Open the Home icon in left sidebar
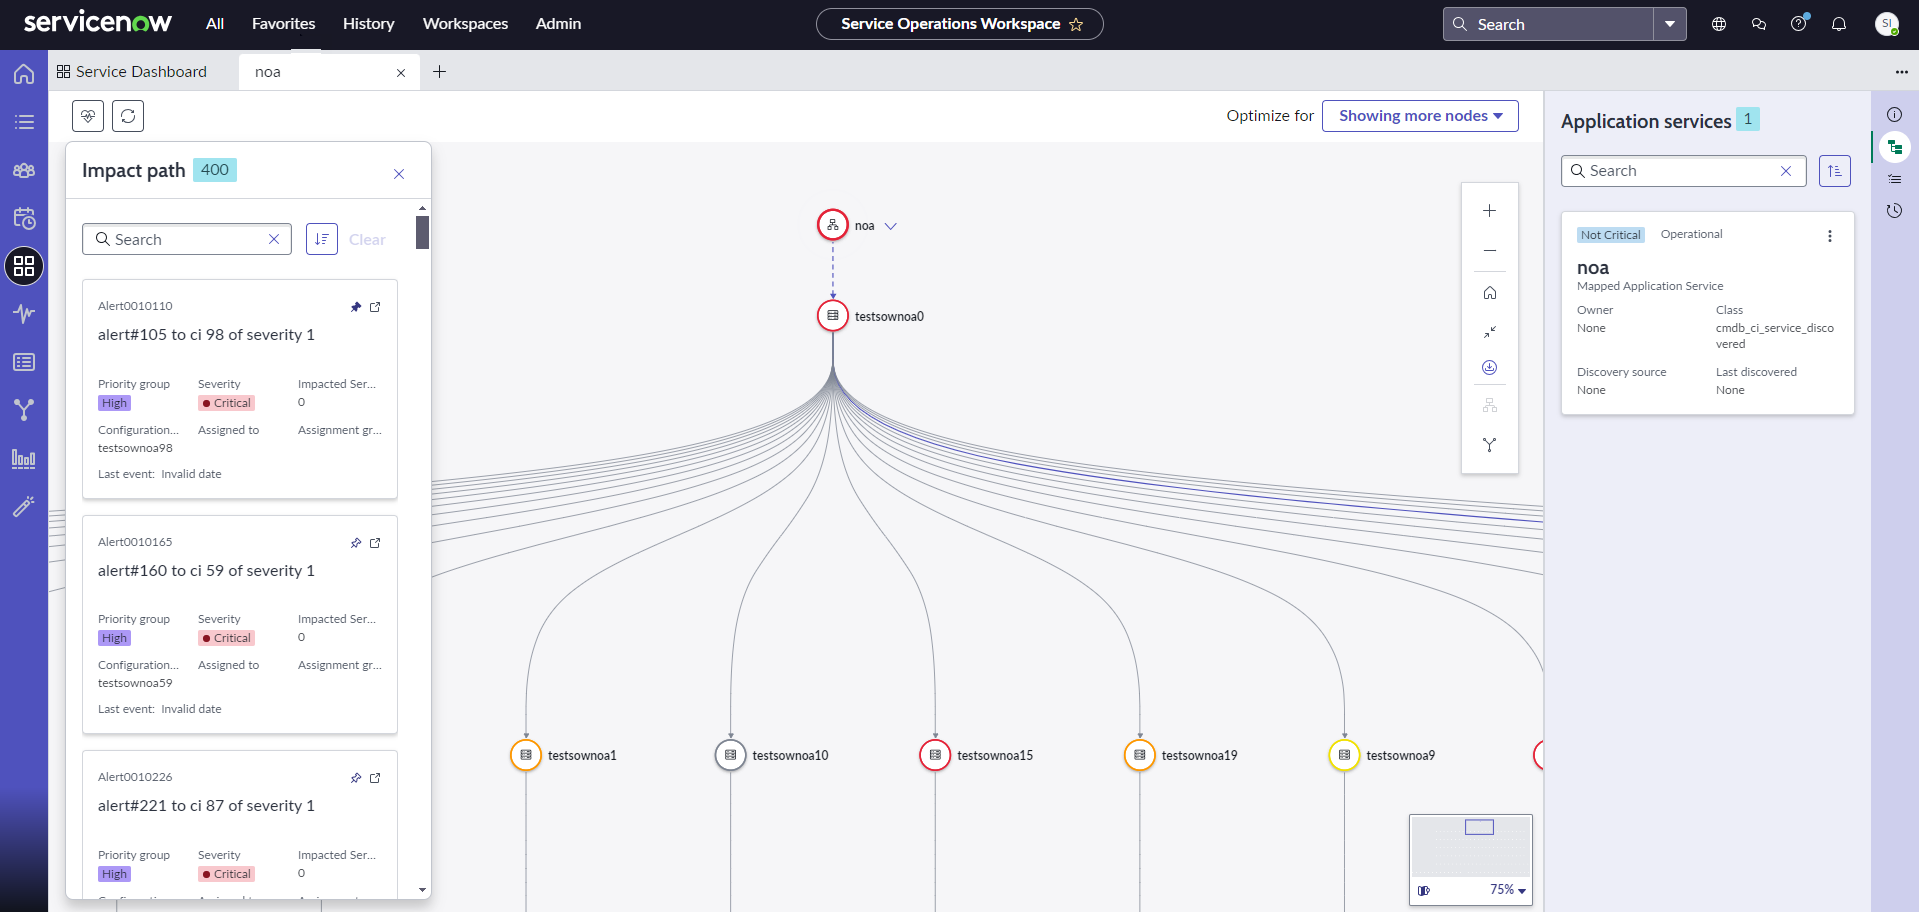The height and width of the screenshot is (912, 1919). (x=24, y=74)
